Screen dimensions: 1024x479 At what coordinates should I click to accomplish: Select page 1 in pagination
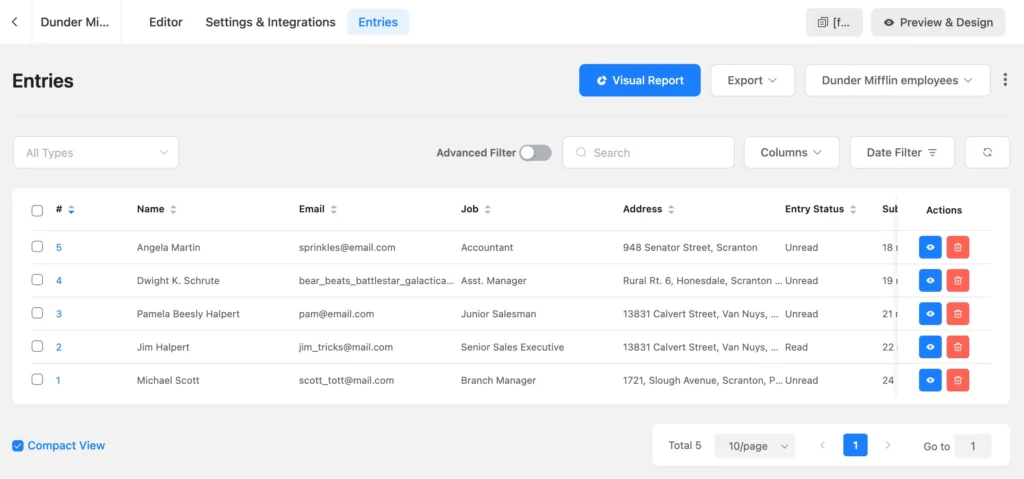[x=856, y=446]
